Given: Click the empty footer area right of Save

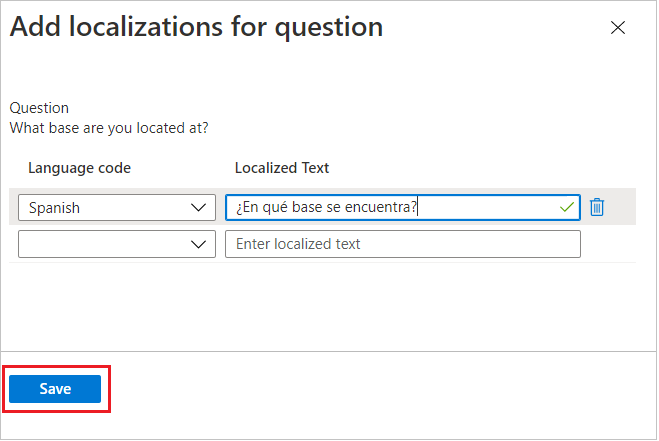Looking at the screenshot, I should click(380, 389).
